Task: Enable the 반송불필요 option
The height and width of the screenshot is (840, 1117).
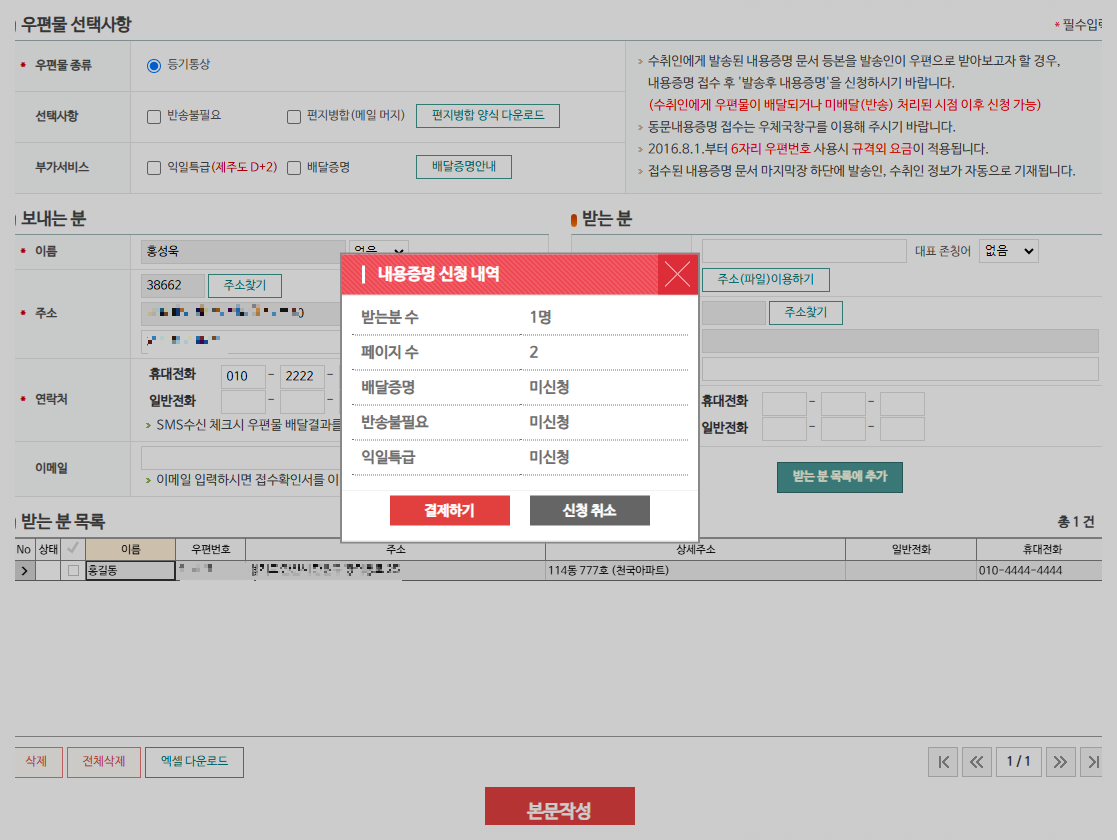Action: [x=156, y=115]
